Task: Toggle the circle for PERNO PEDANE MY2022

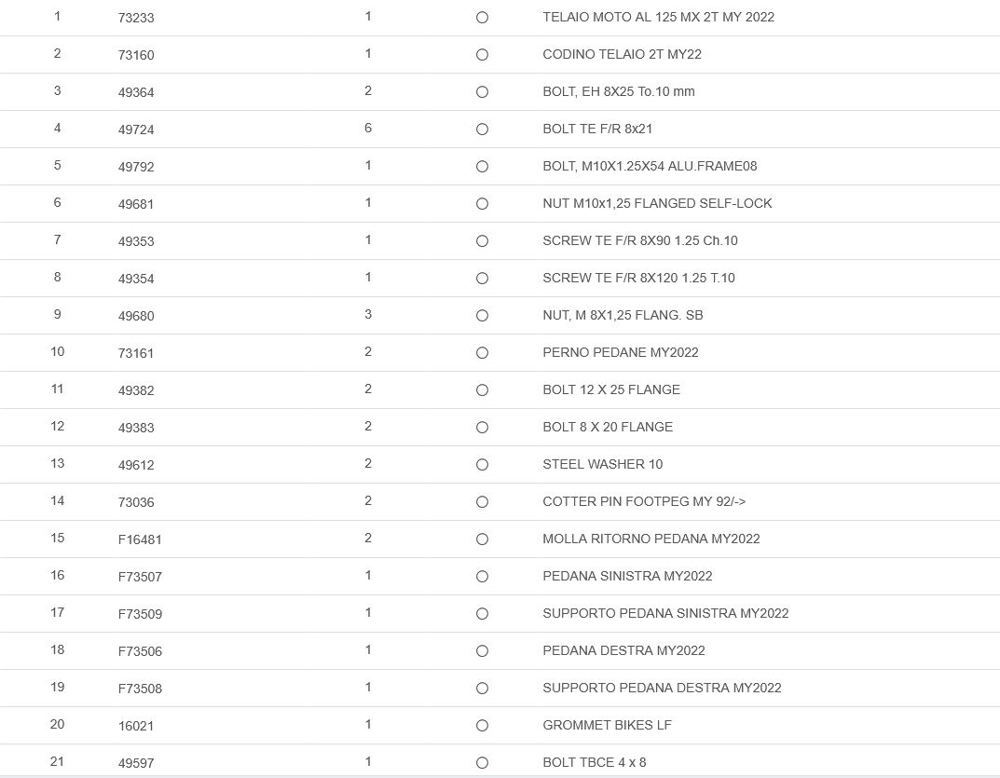Action: click(482, 353)
